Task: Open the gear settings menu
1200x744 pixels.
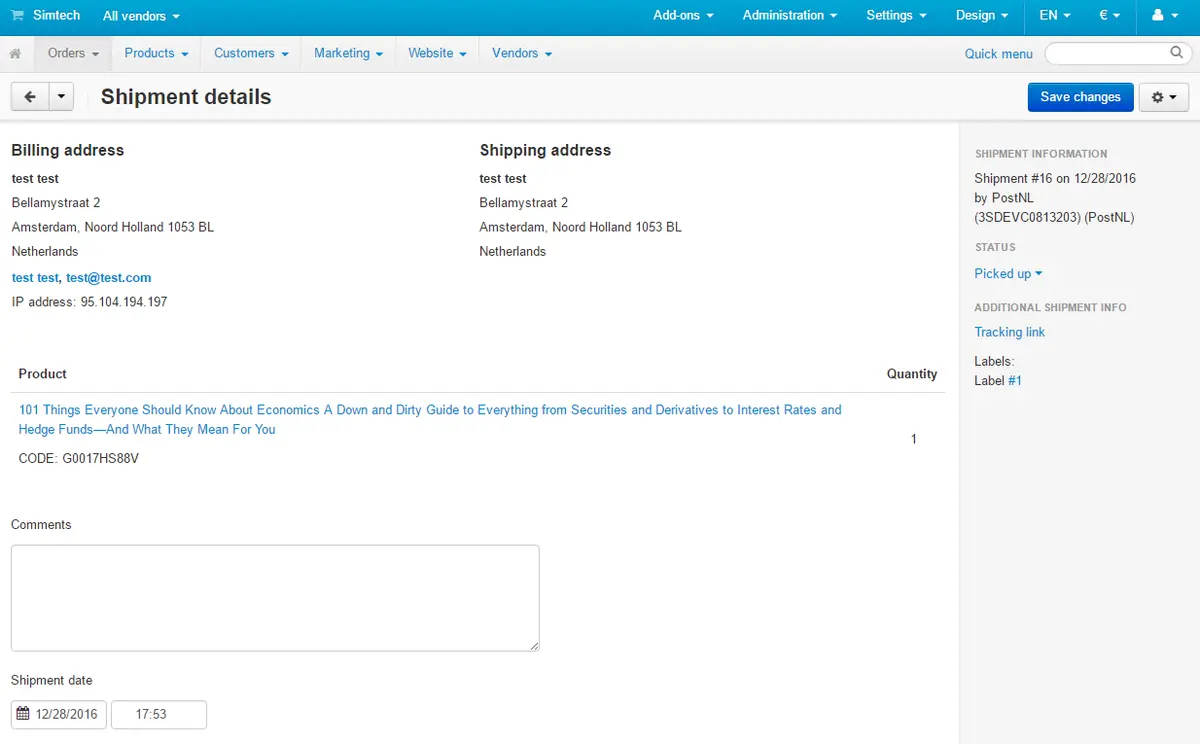Action: coord(1163,97)
